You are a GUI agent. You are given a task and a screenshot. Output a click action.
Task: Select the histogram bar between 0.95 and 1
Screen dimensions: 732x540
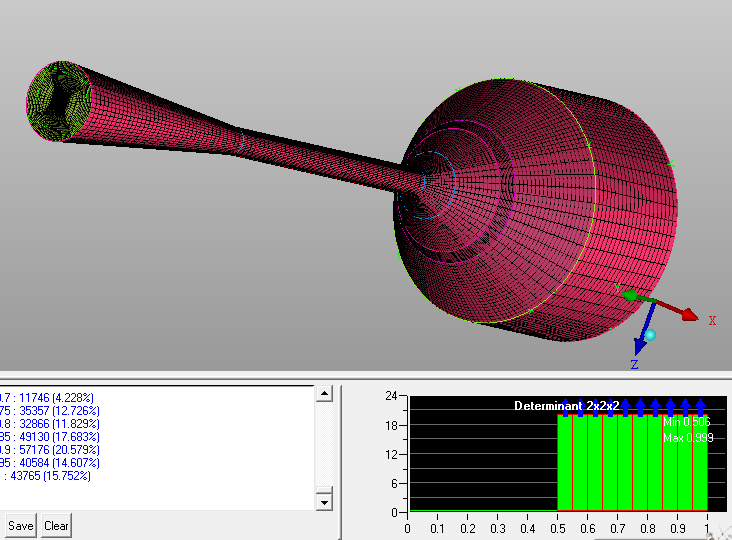point(700,463)
